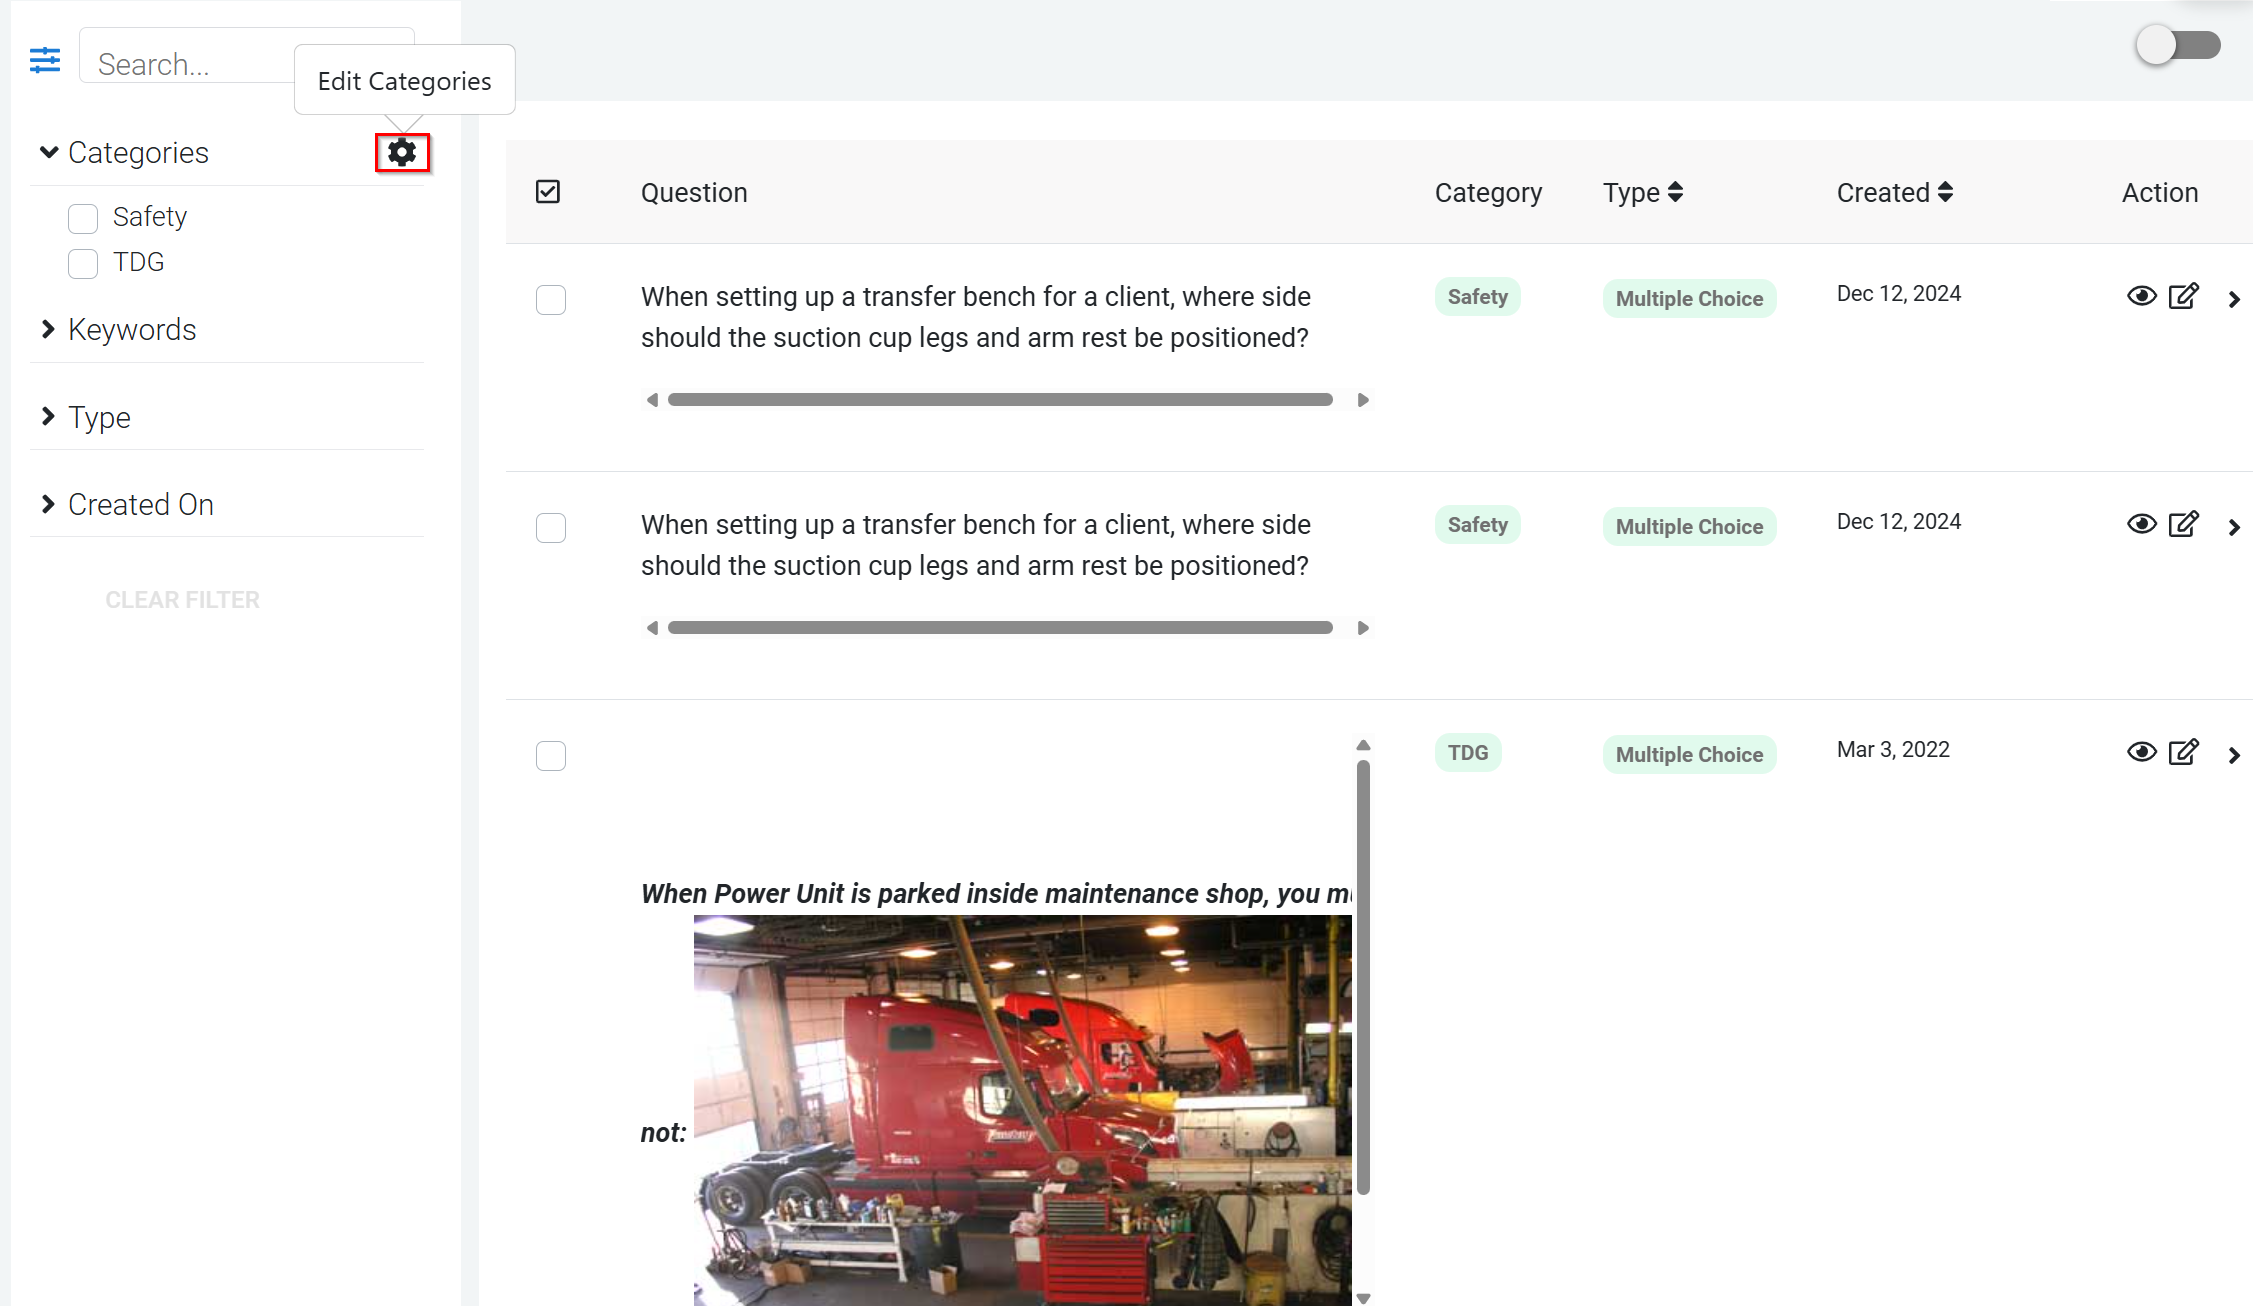Click the Category column header
The height and width of the screenshot is (1306, 2253).
point(1488,192)
